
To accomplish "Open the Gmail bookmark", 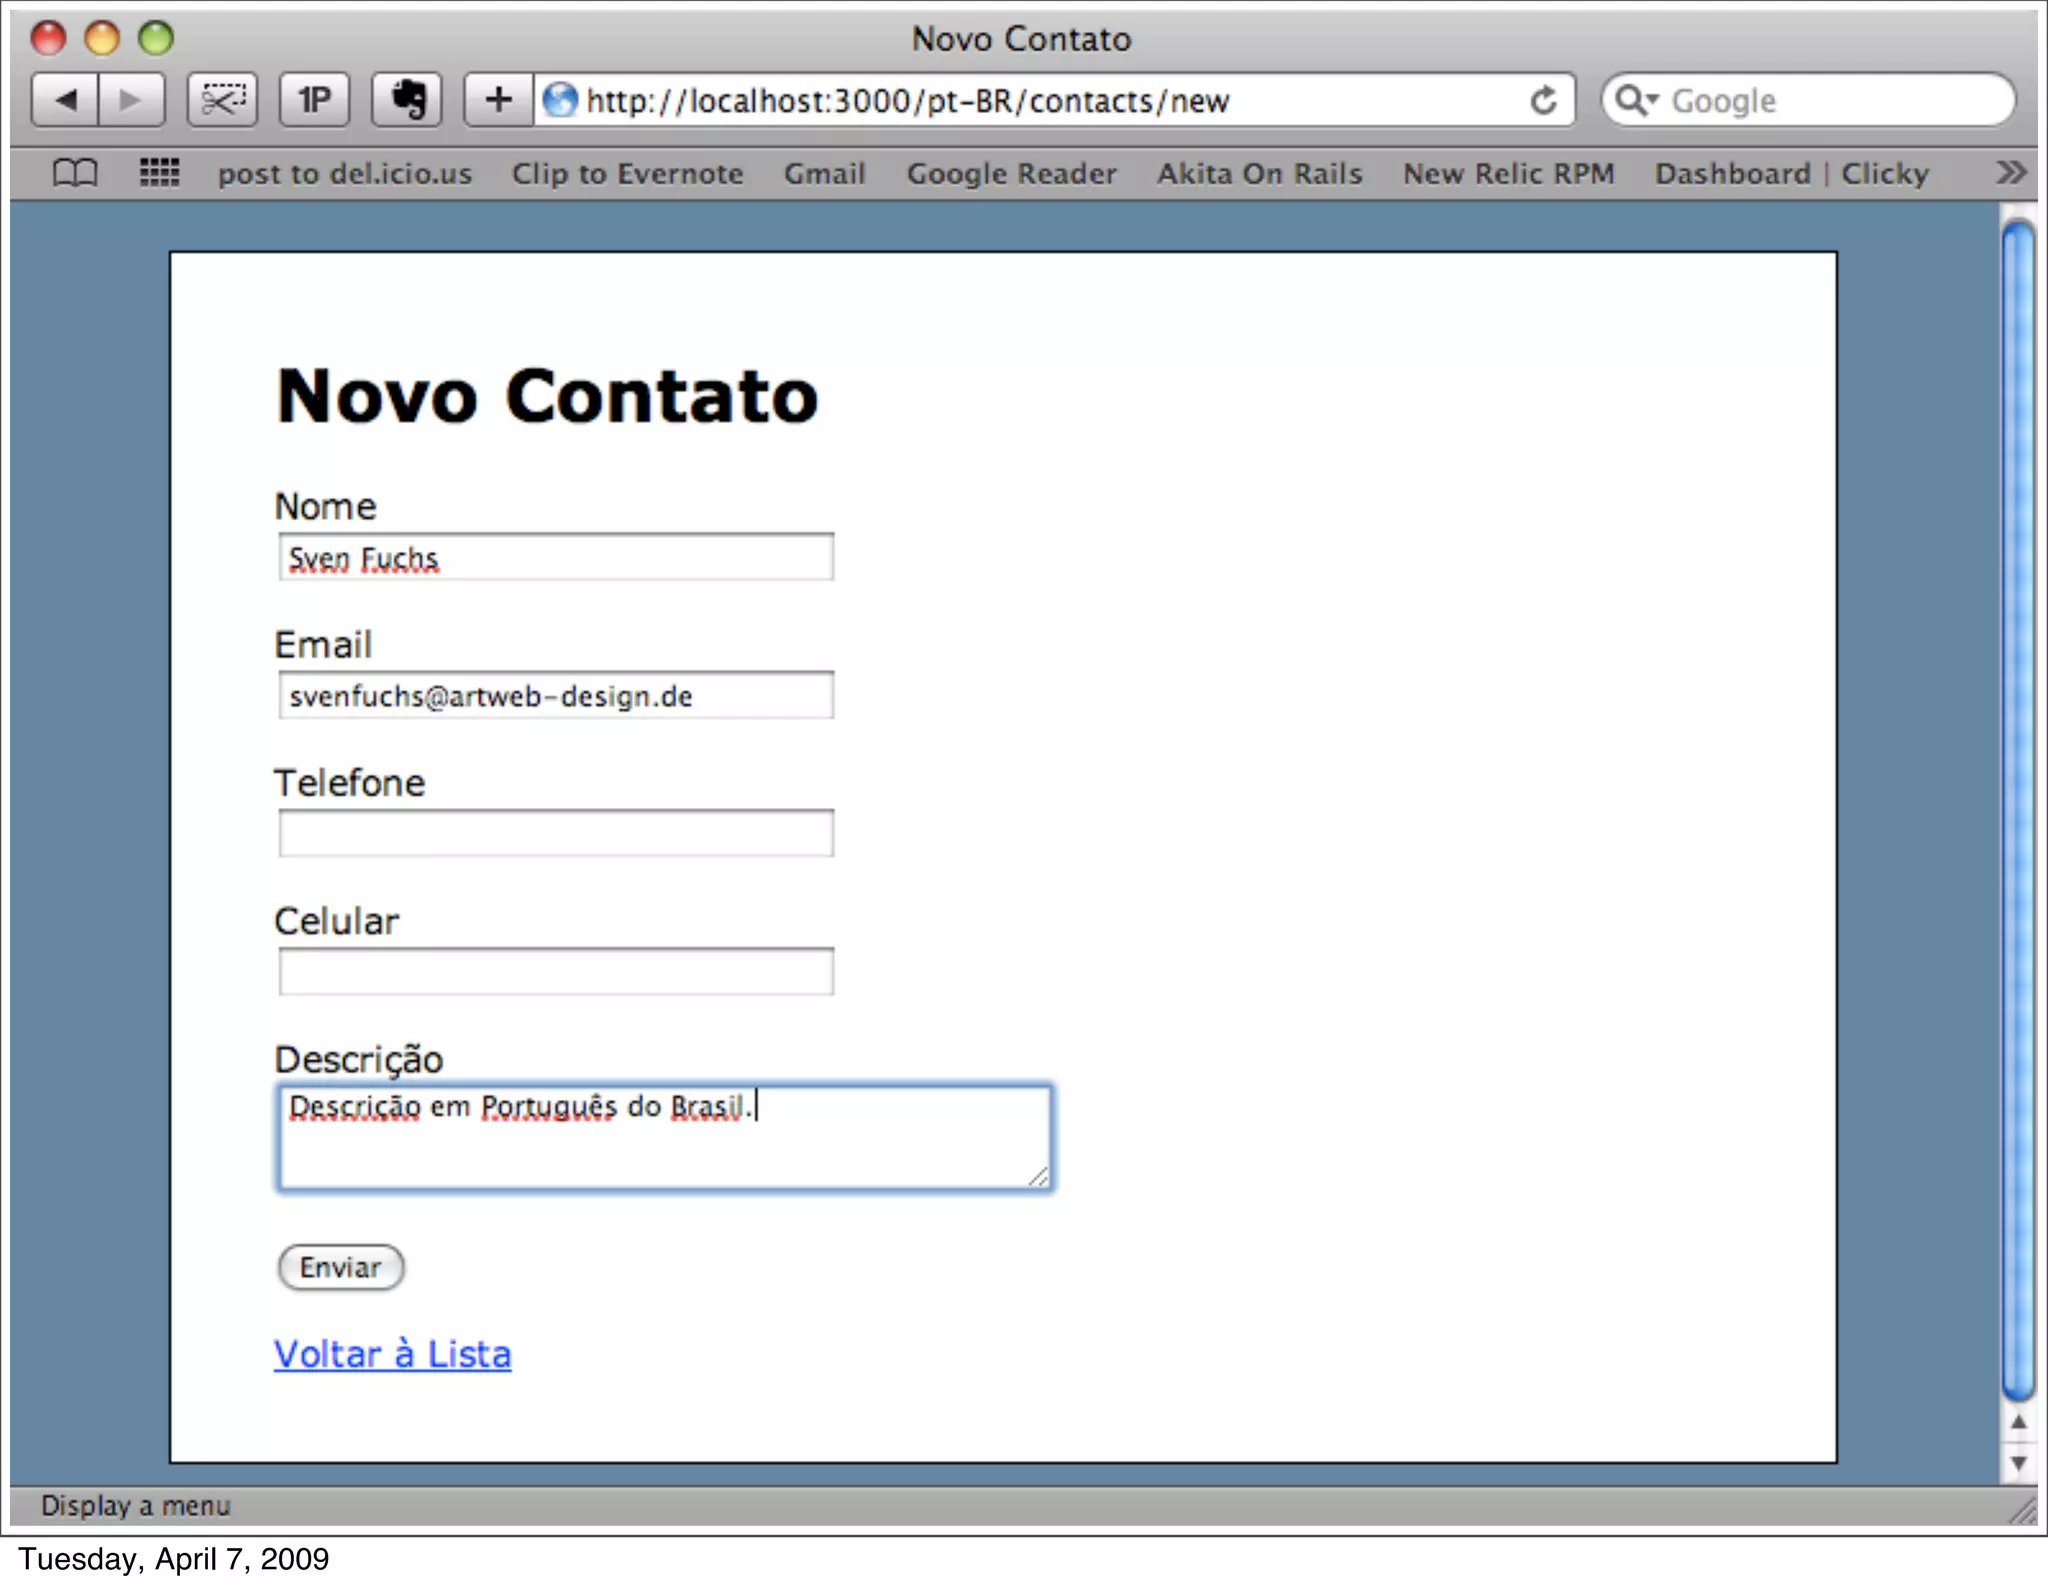I will click(824, 174).
